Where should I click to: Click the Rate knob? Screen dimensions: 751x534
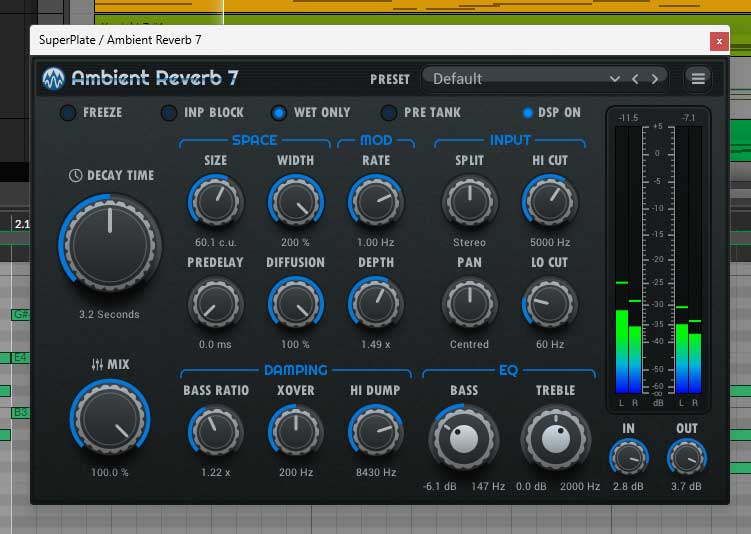376,201
